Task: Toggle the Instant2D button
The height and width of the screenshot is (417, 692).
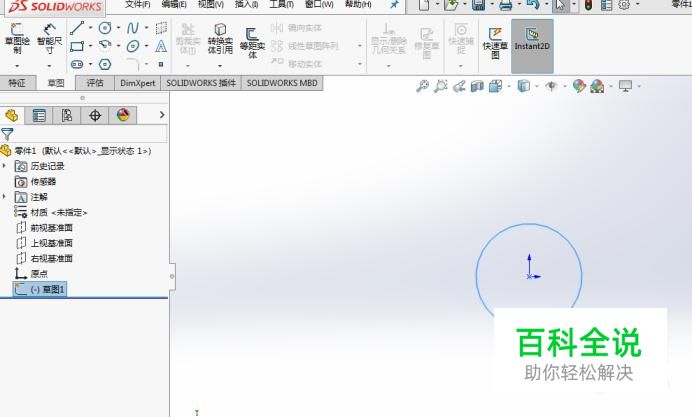Action: (x=532, y=46)
